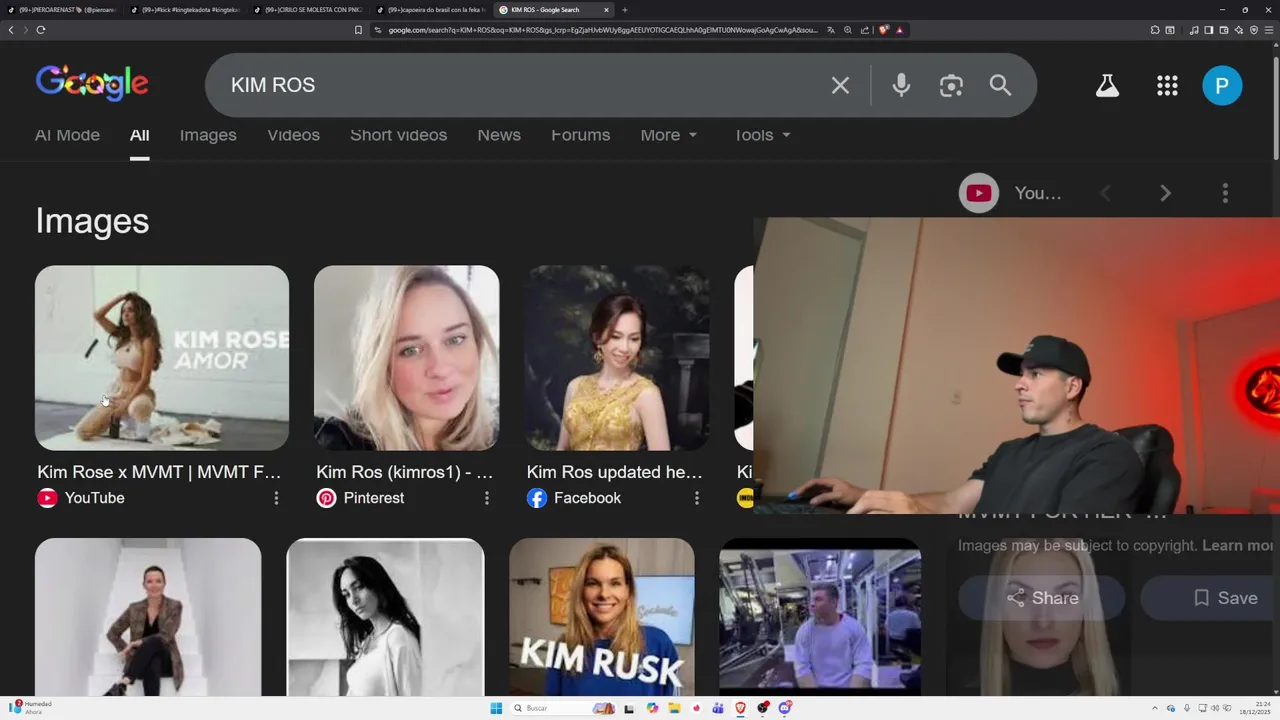This screenshot has width=1280, height=720.
Task: Open the Kim Rose Amor thumbnail
Action: 162,358
